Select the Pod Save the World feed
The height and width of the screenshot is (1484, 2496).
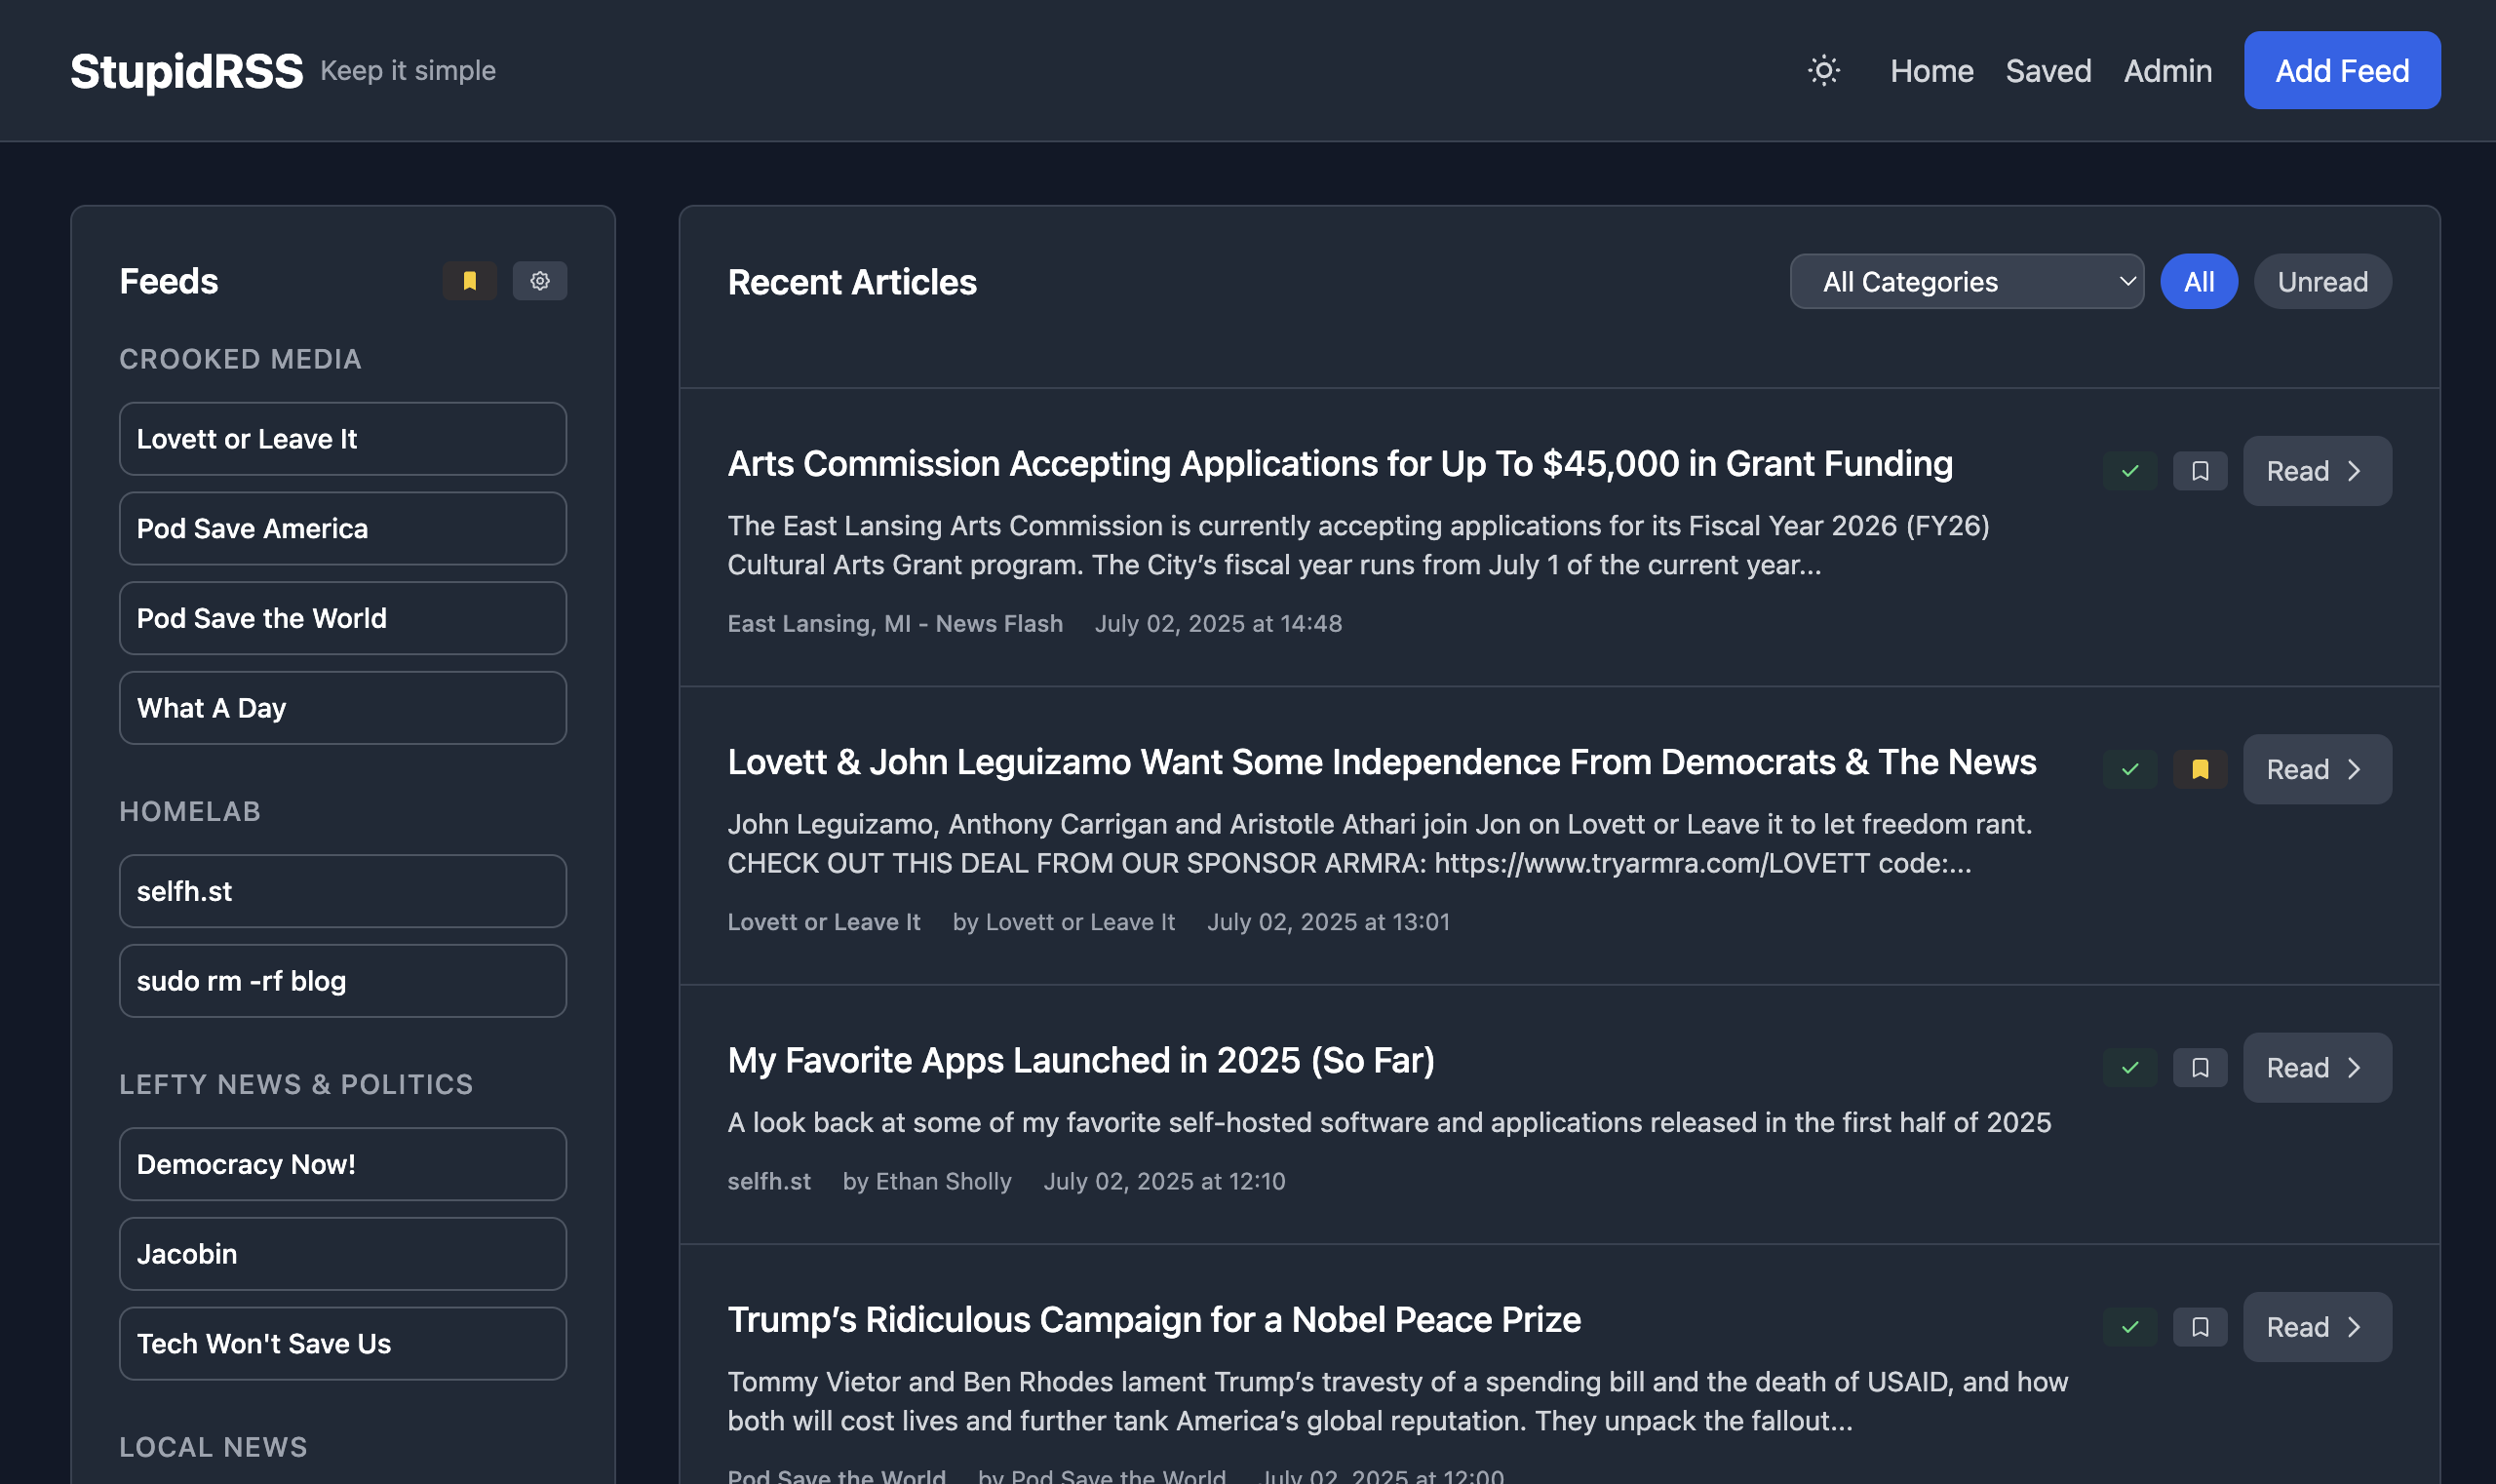[x=343, y=618]
